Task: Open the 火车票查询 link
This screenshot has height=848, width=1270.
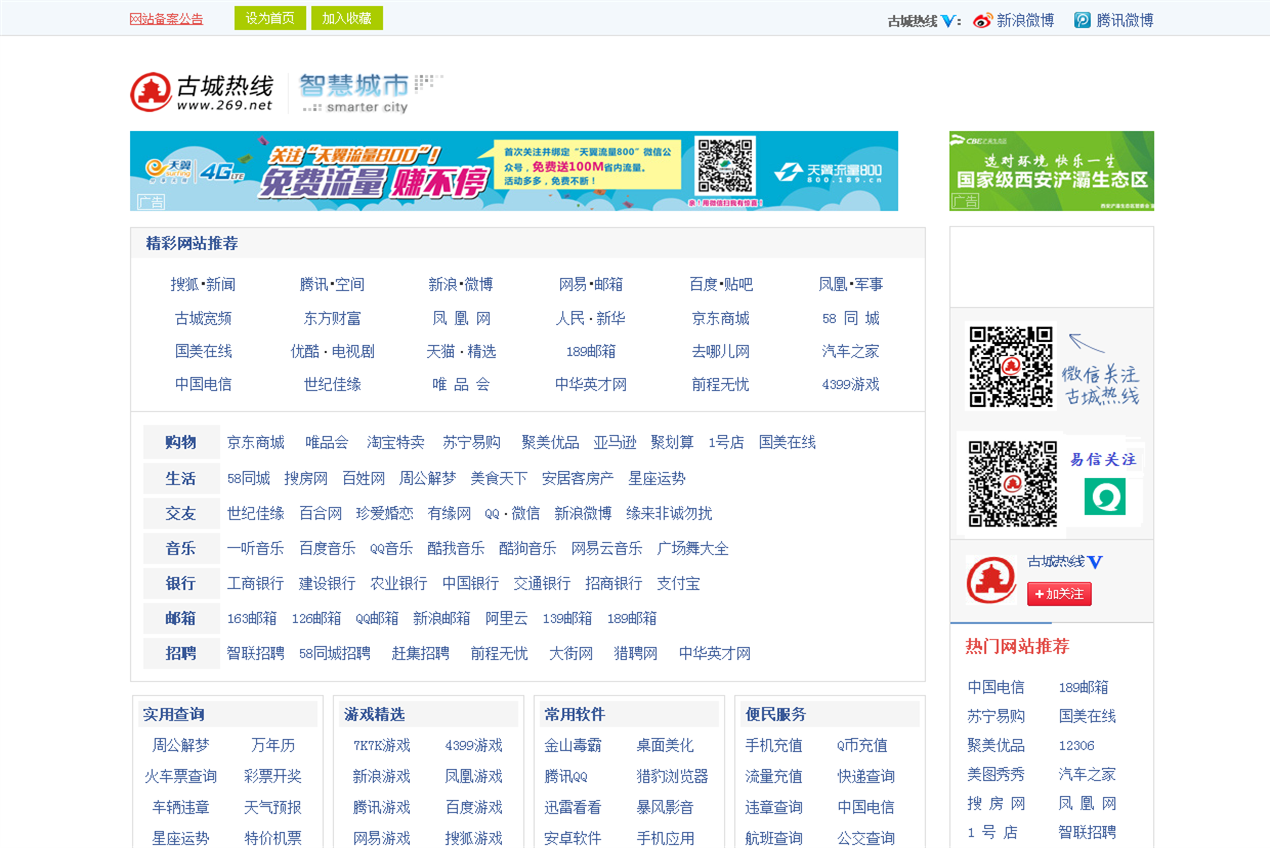Action: pos(181,777)
